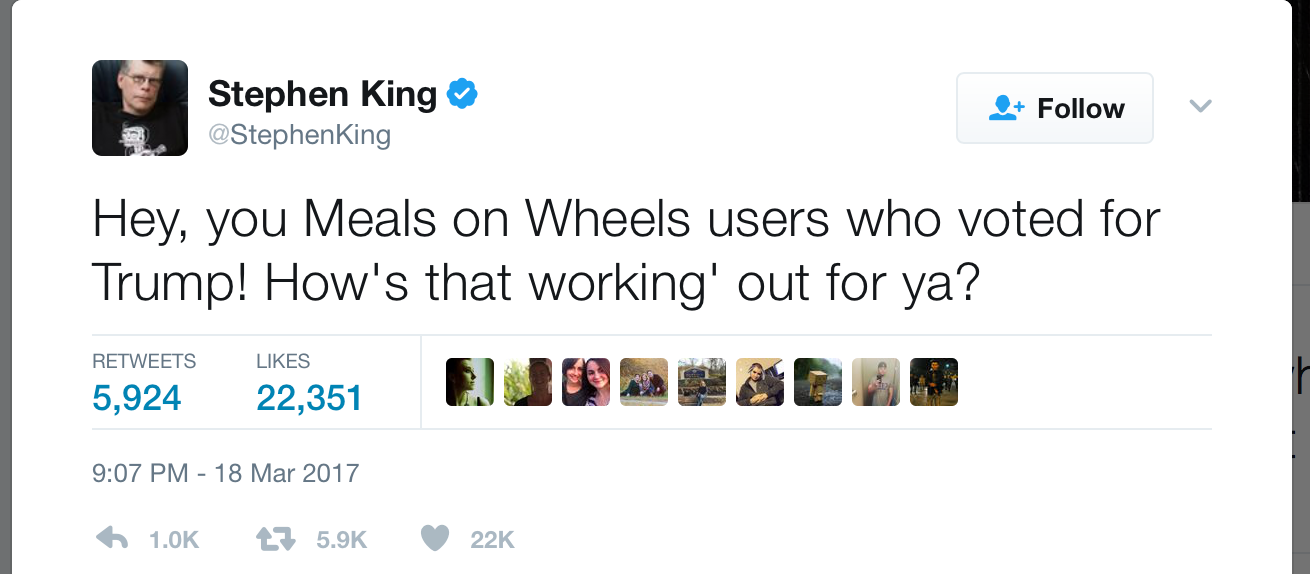The height and width of the screenshot is (574, 1310).
Task: Click the first liker avatar with side profile
Action: [x=470, y=382]
